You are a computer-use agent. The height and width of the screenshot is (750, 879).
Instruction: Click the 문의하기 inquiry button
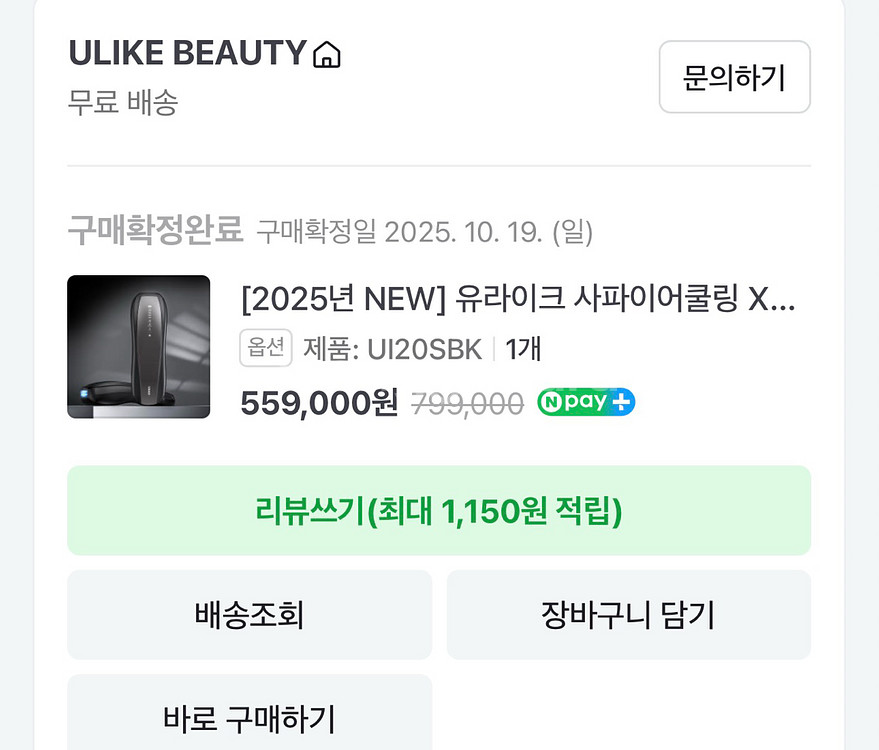tap(734, 78)
